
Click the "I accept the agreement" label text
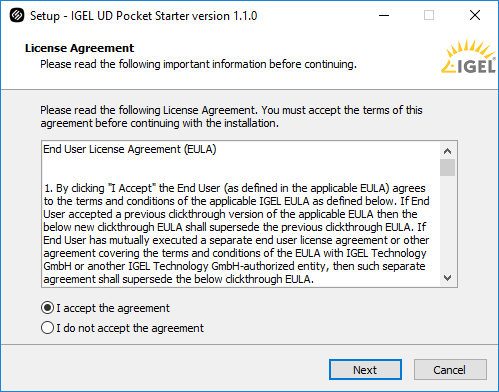pos(113,308)
